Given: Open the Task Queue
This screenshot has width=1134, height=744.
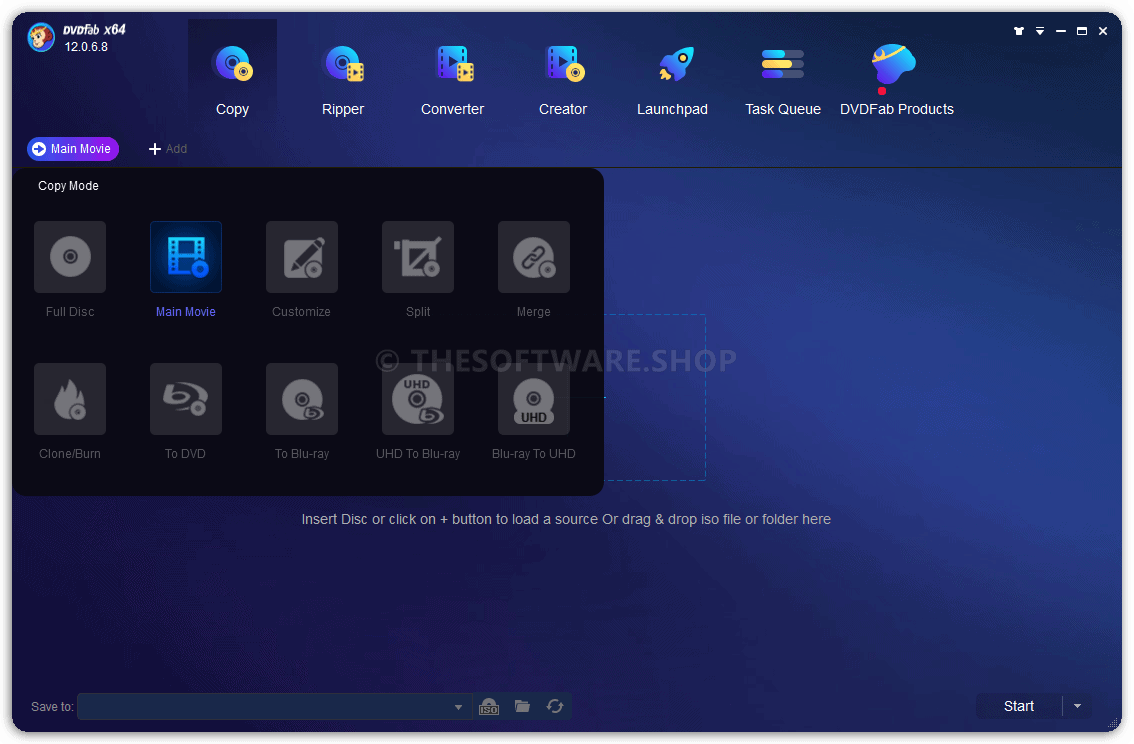Looking at the screenshot, I should click(783, 80).
